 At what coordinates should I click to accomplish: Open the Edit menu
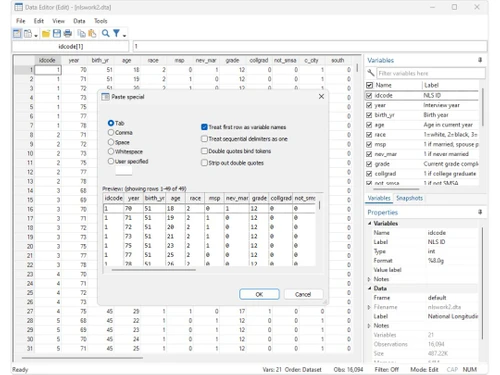pos(39,21)
